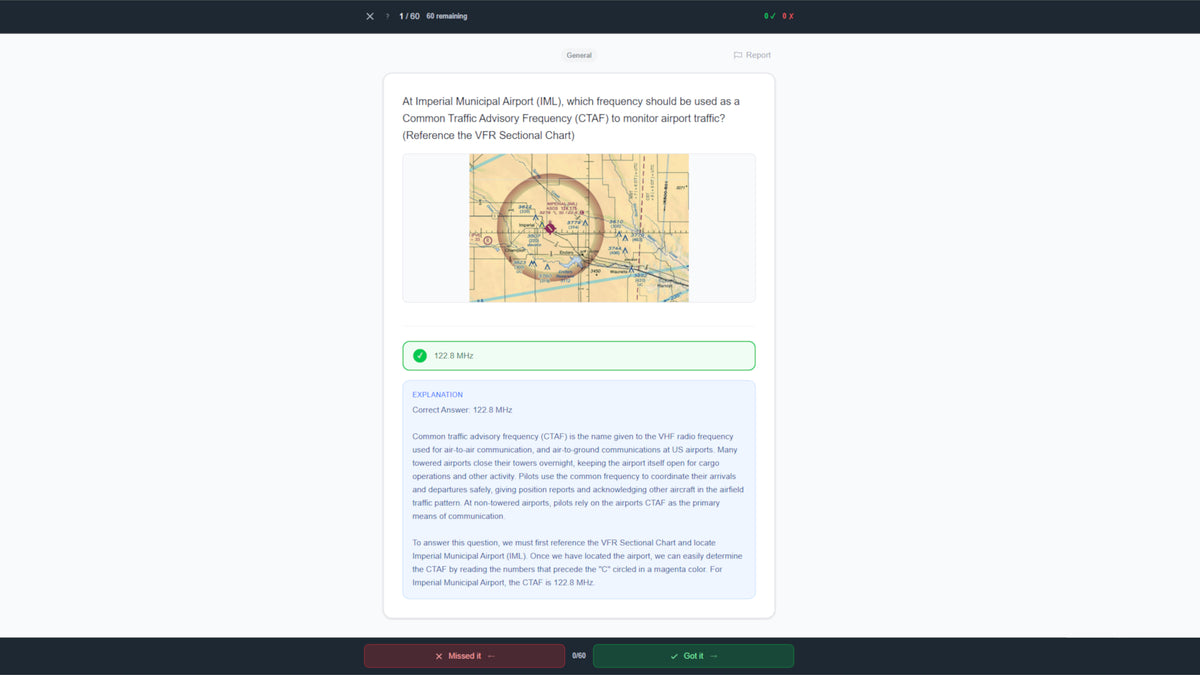Image resolution: width=1200 pixels, height=675 pixels.
Task: Open the VFR Sectional Chart image
Action: pyautogui.click(x=579, y=228)
